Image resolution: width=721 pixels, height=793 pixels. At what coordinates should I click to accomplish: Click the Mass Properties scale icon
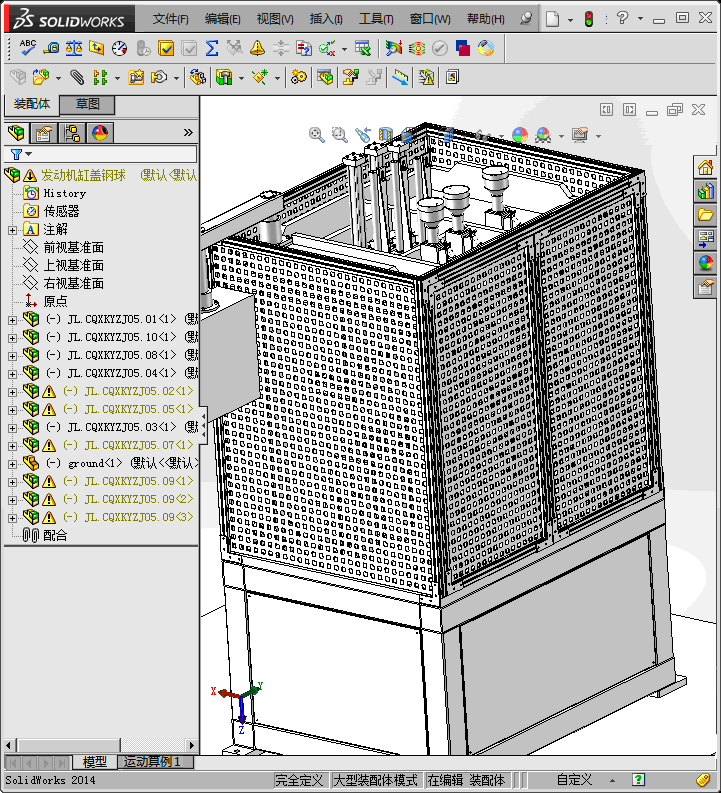click(x=74, y=47)
